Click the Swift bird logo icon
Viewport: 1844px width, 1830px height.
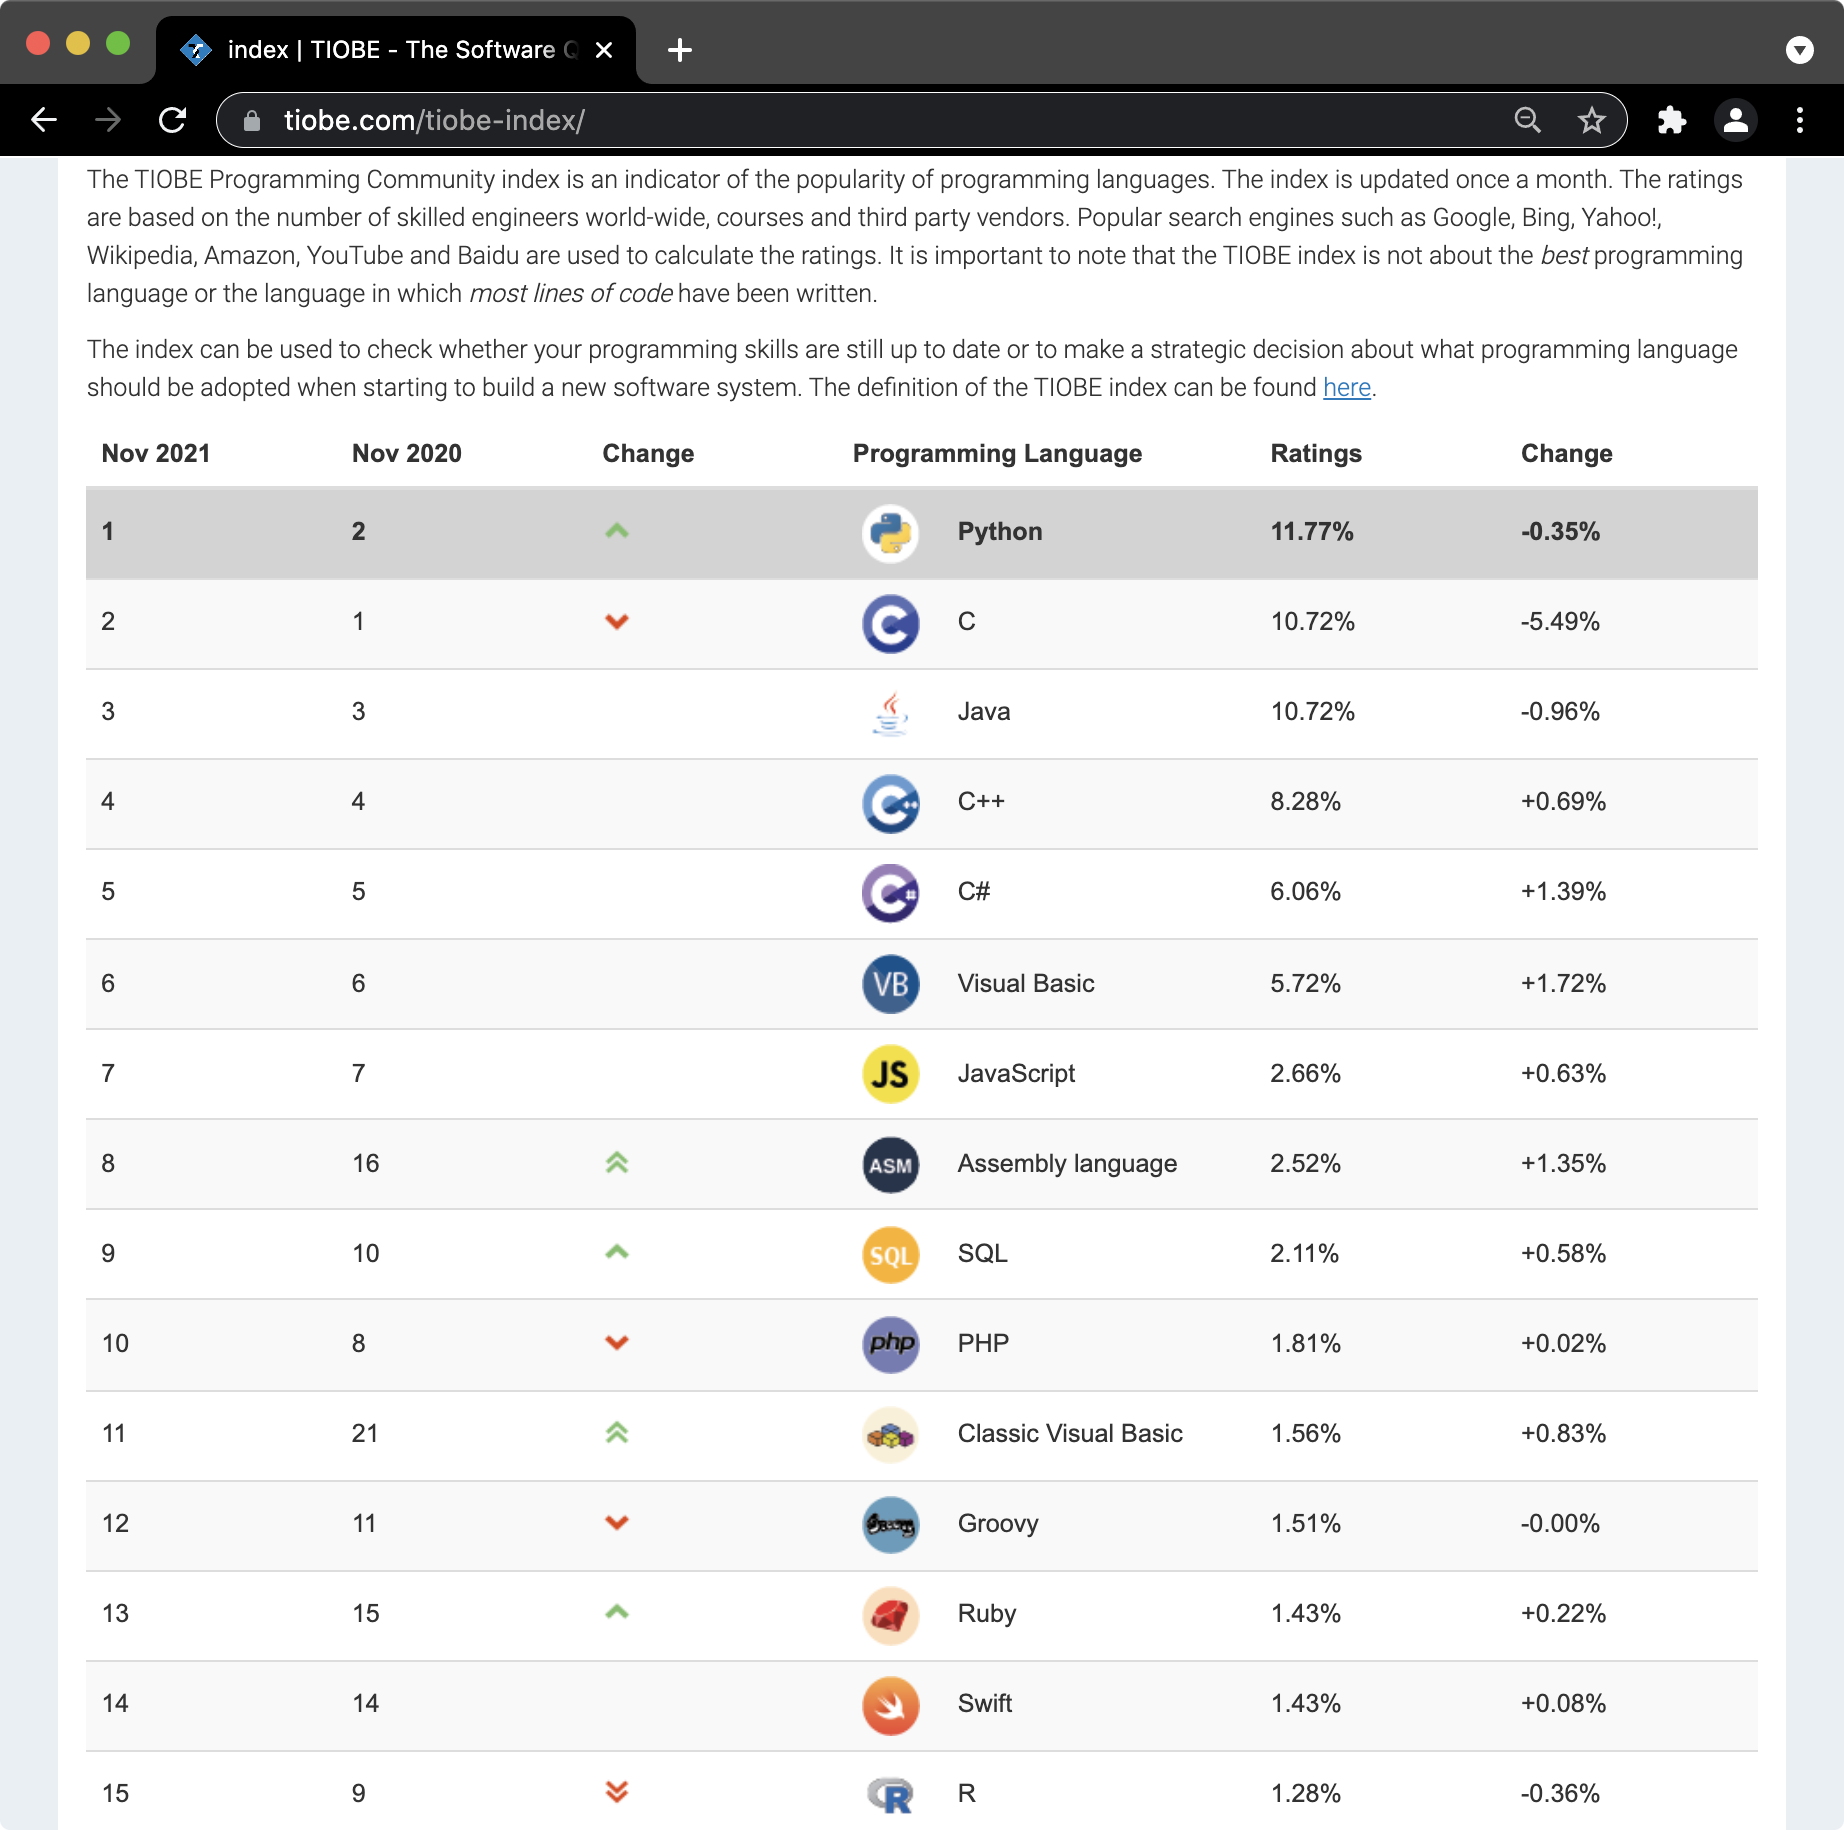pyautogui.click(x=890, y=1705)
